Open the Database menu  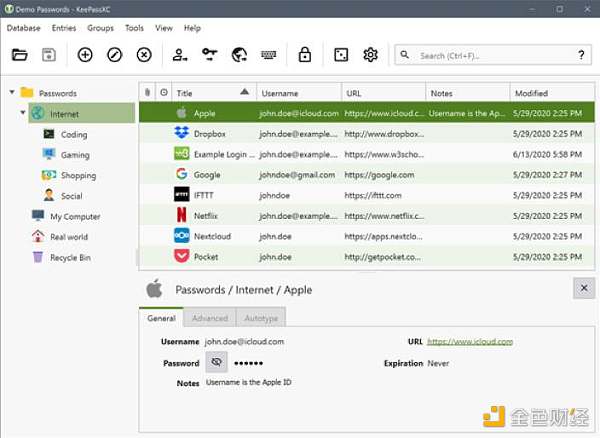[x=23, y=28]
